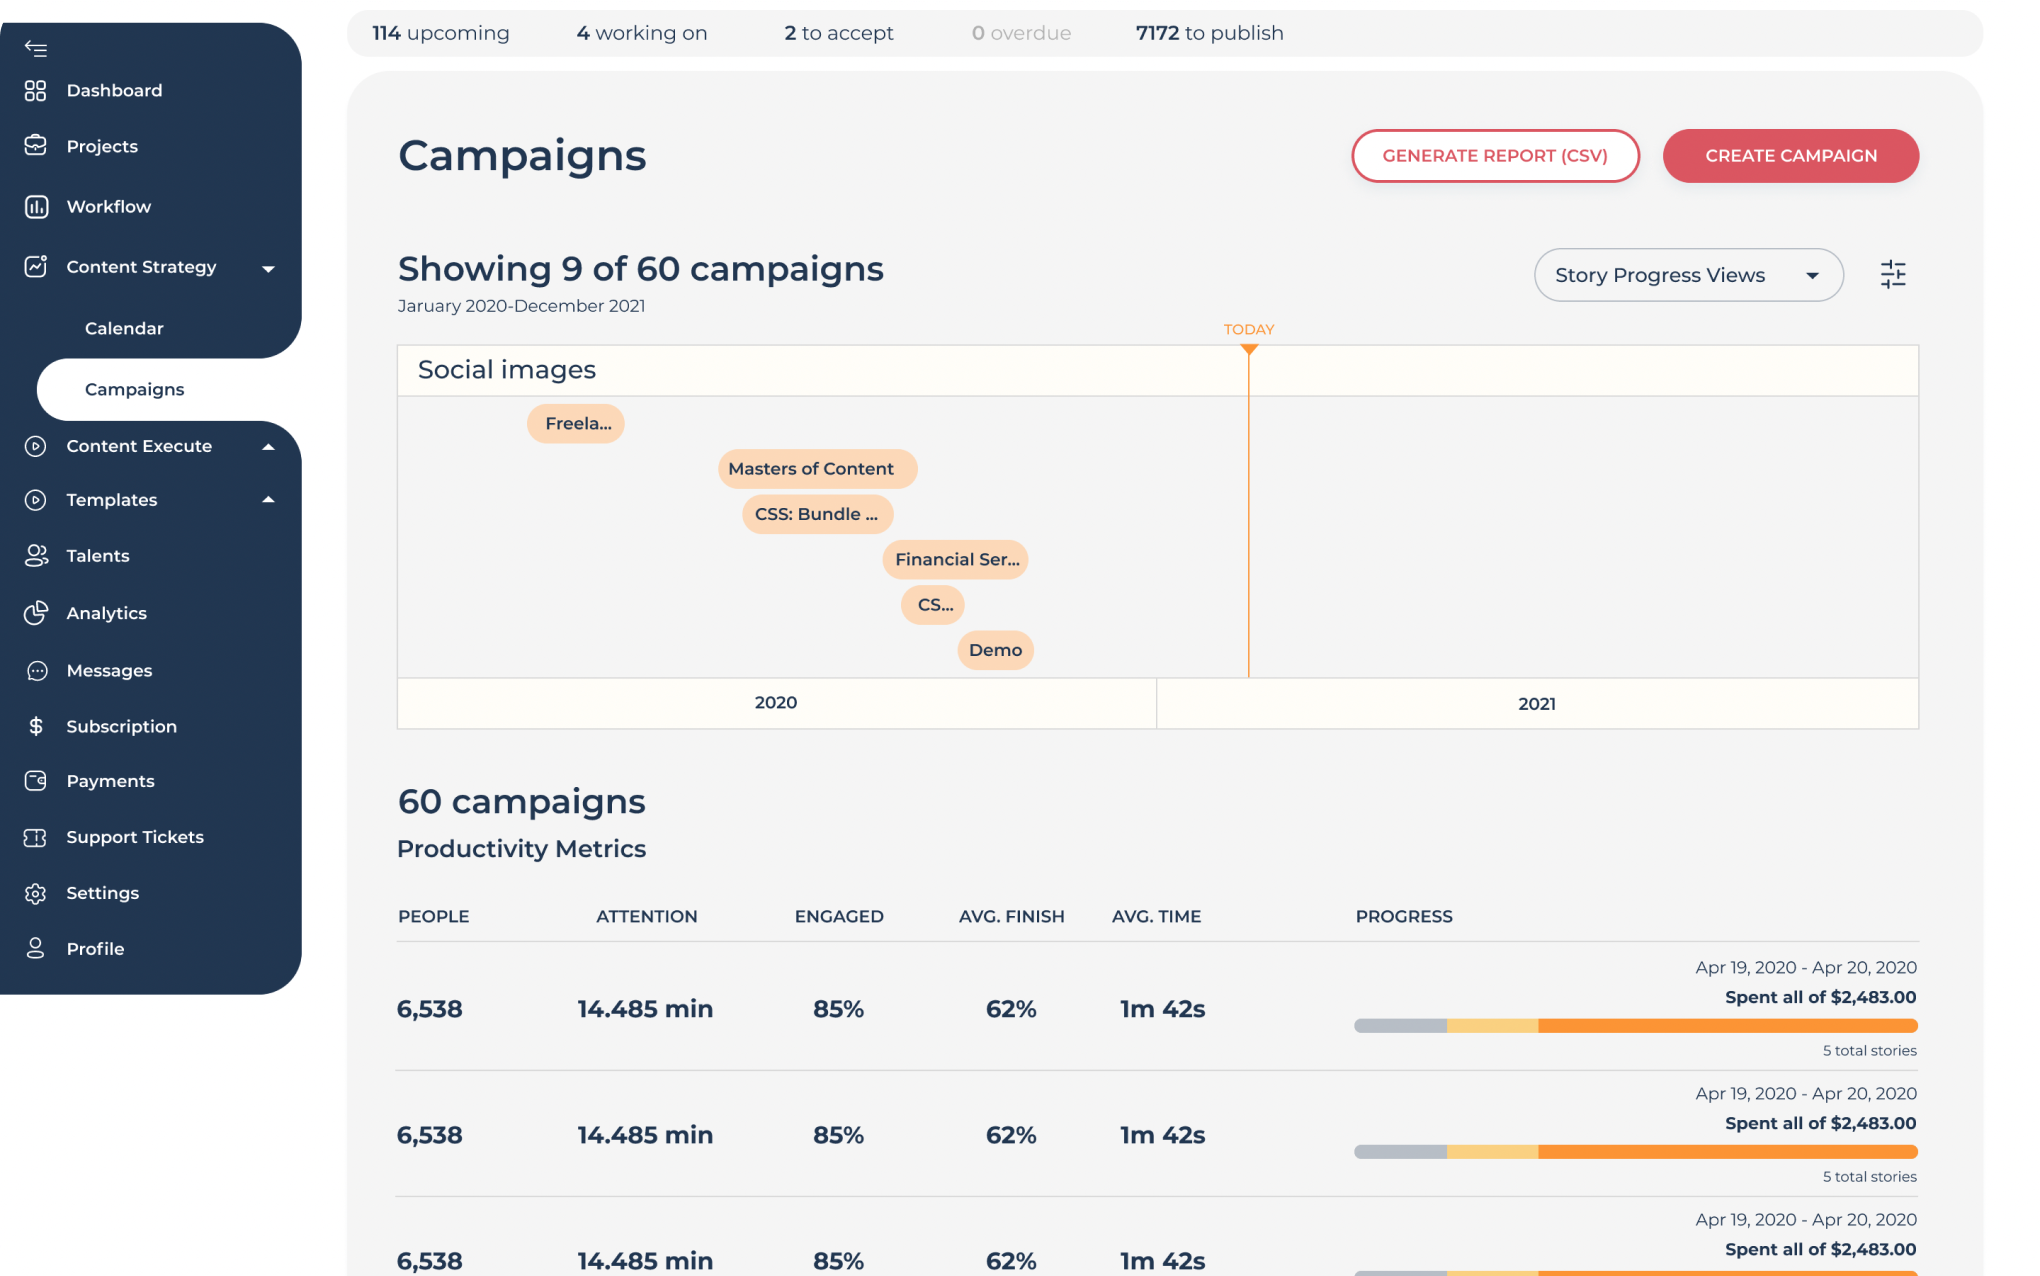Click the Messages chat bubble icon
The height and width of the screenshot is (1276, 2040).
coord(36,671)
